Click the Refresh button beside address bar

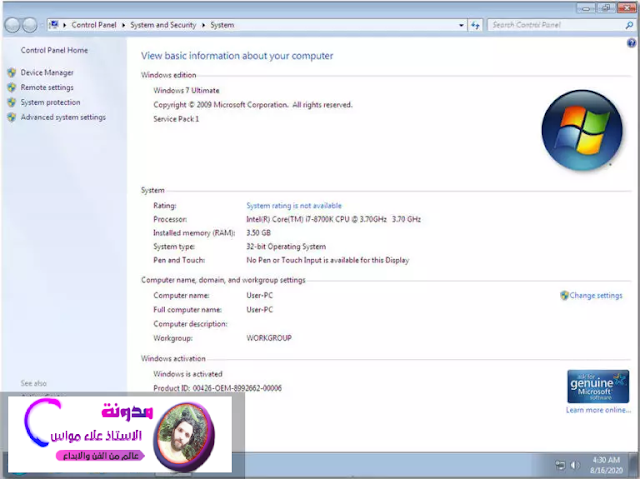(x=475, y=25)
